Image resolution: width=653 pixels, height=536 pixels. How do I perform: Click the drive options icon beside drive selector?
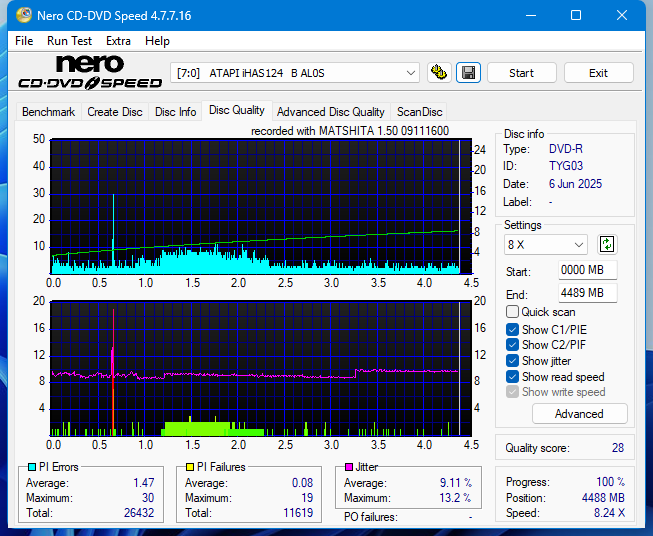point(439,73)
